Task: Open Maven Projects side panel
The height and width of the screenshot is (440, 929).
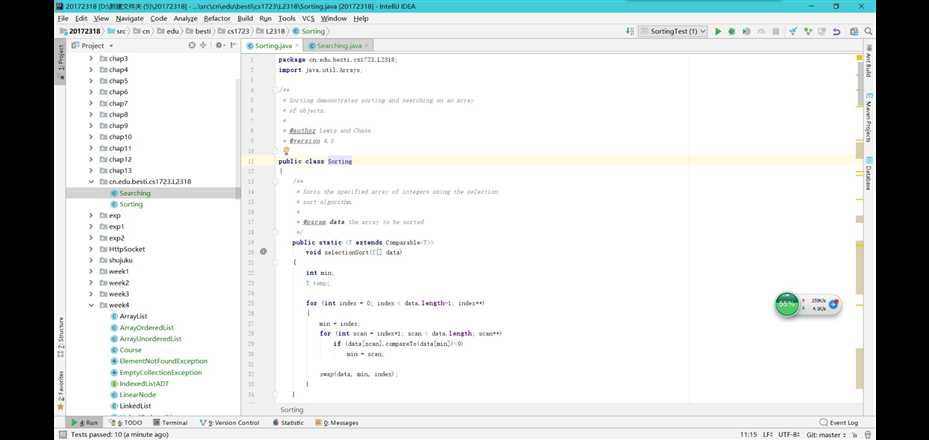Action: pos(868,118)
